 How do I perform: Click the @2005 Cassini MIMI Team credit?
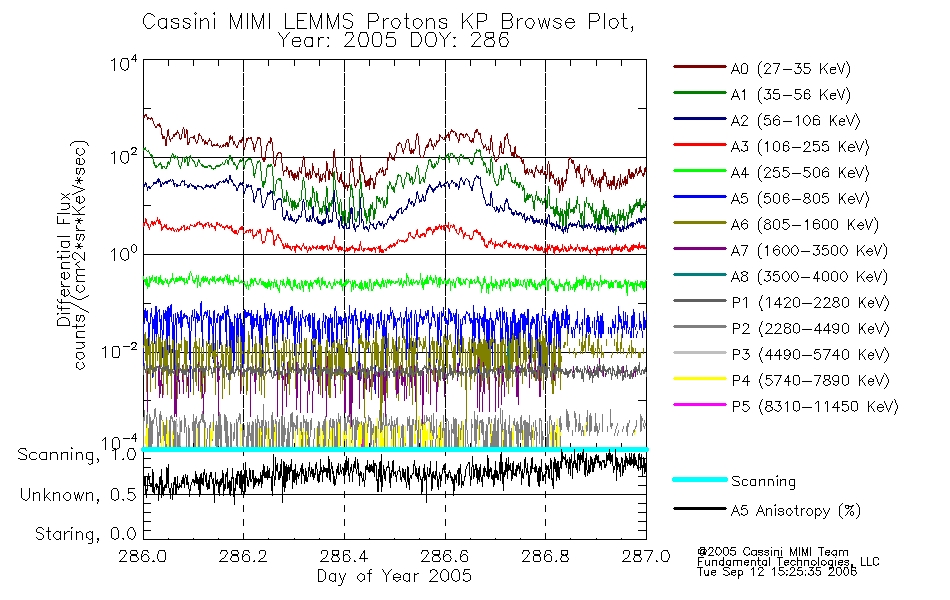click(773, 552)
